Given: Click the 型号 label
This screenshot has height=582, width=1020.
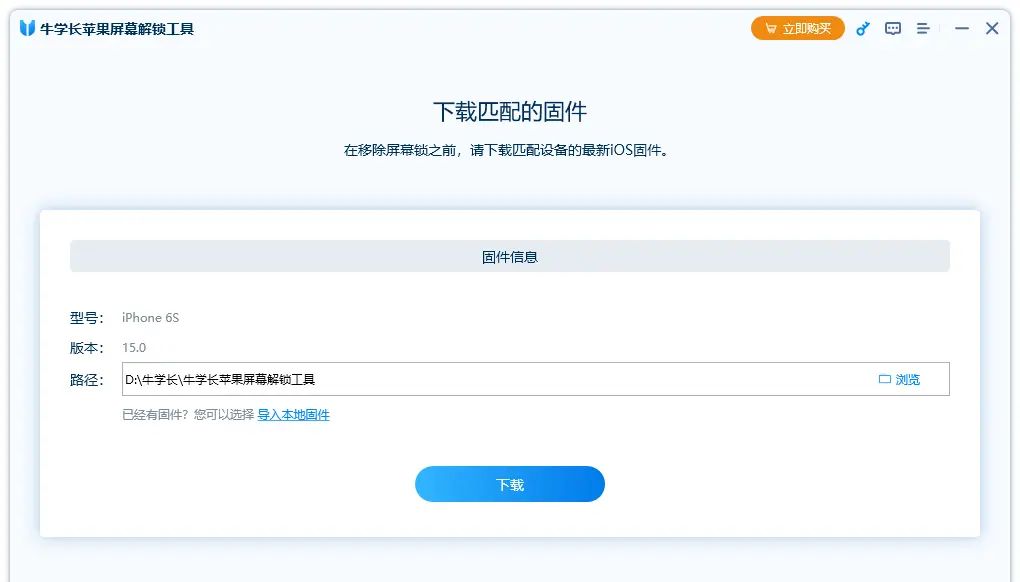Looking at the screenshot, I should [x=87, y=318].
